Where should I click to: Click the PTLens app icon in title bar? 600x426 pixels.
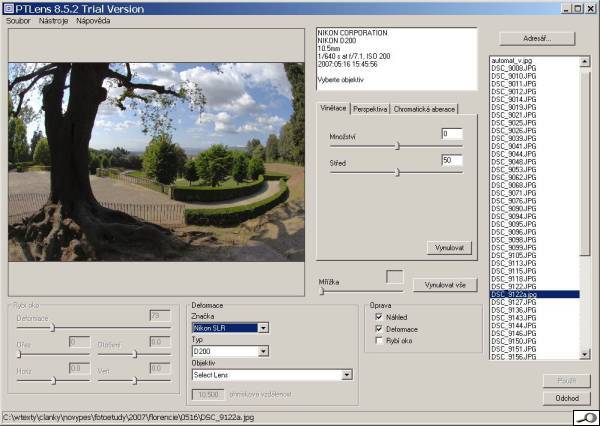tap(9, 7)
